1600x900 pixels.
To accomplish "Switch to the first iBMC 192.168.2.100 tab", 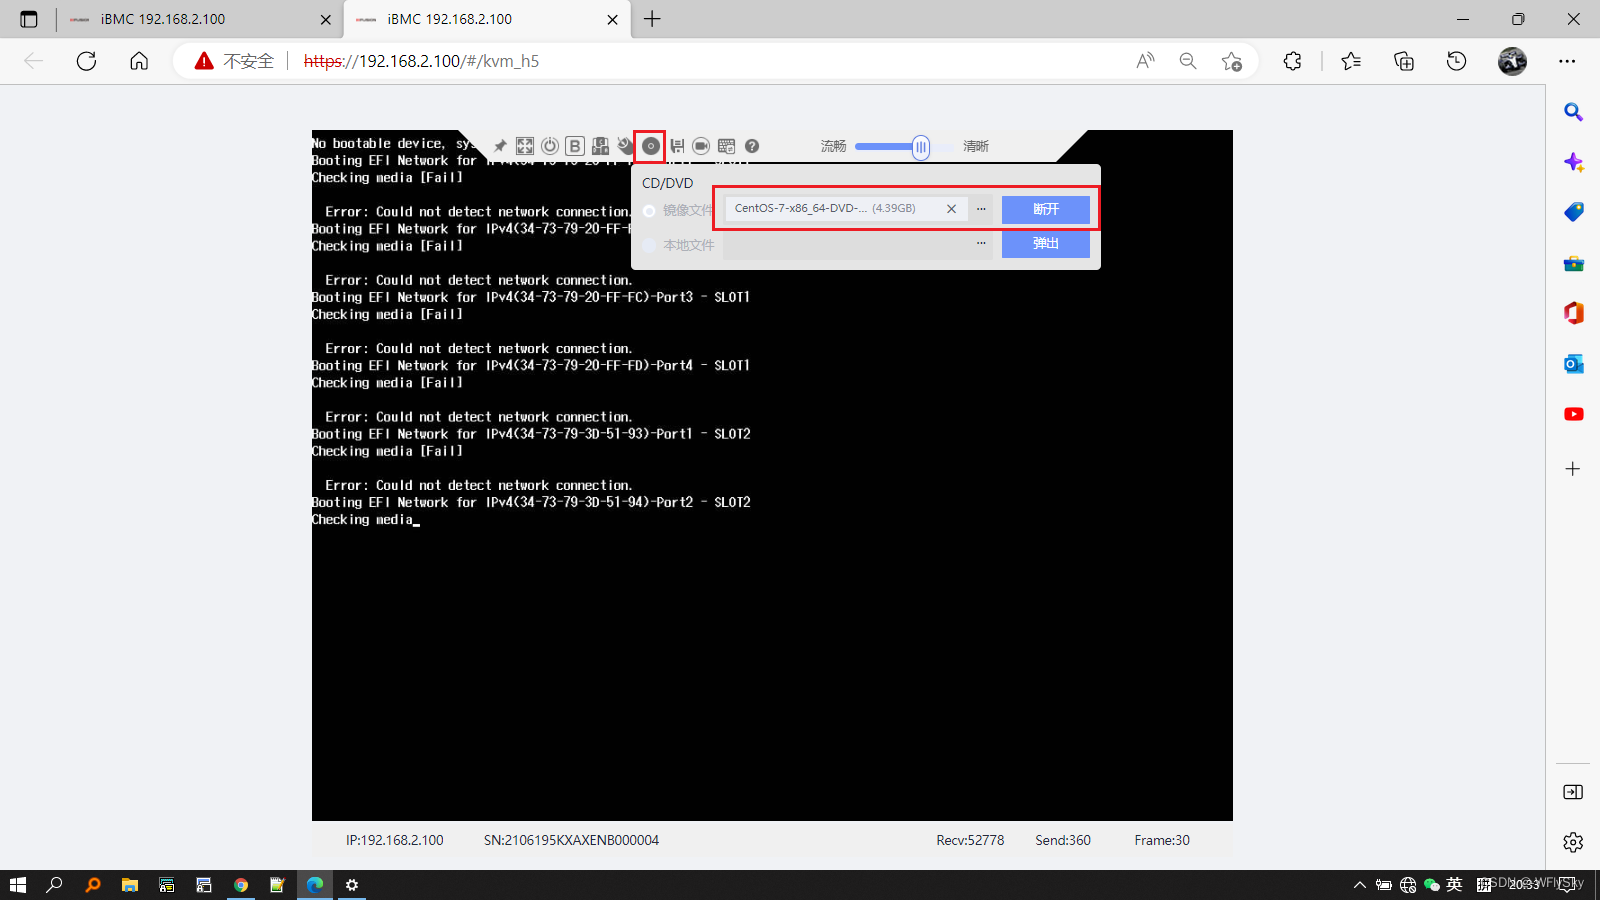I will 198,19.
